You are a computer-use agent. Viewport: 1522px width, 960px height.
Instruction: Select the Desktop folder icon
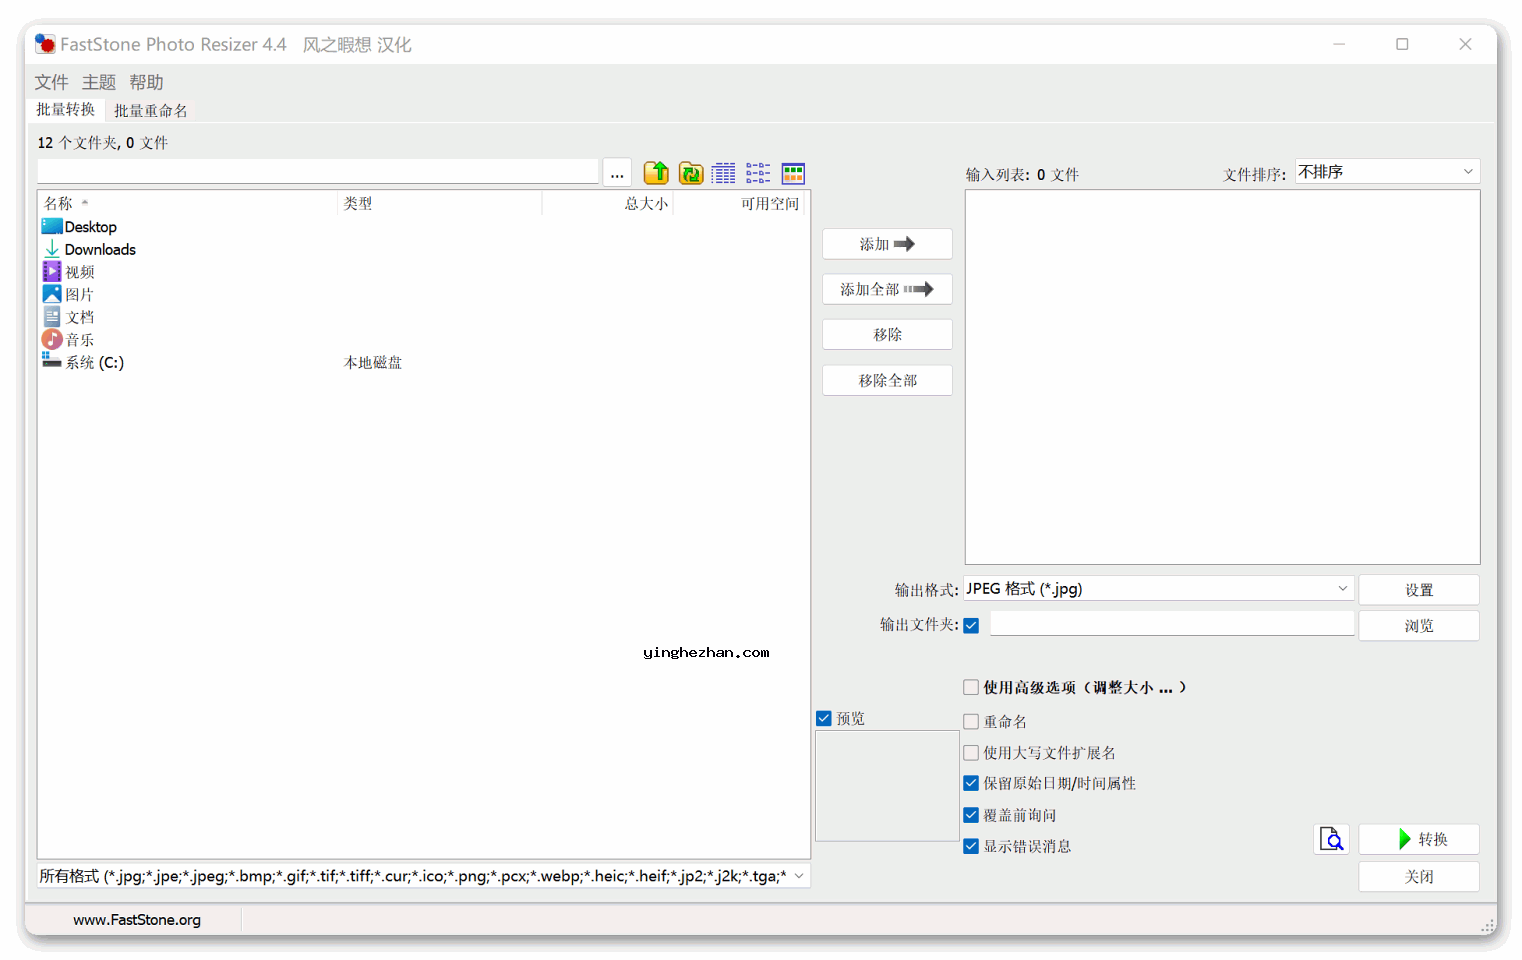(52, 227)
